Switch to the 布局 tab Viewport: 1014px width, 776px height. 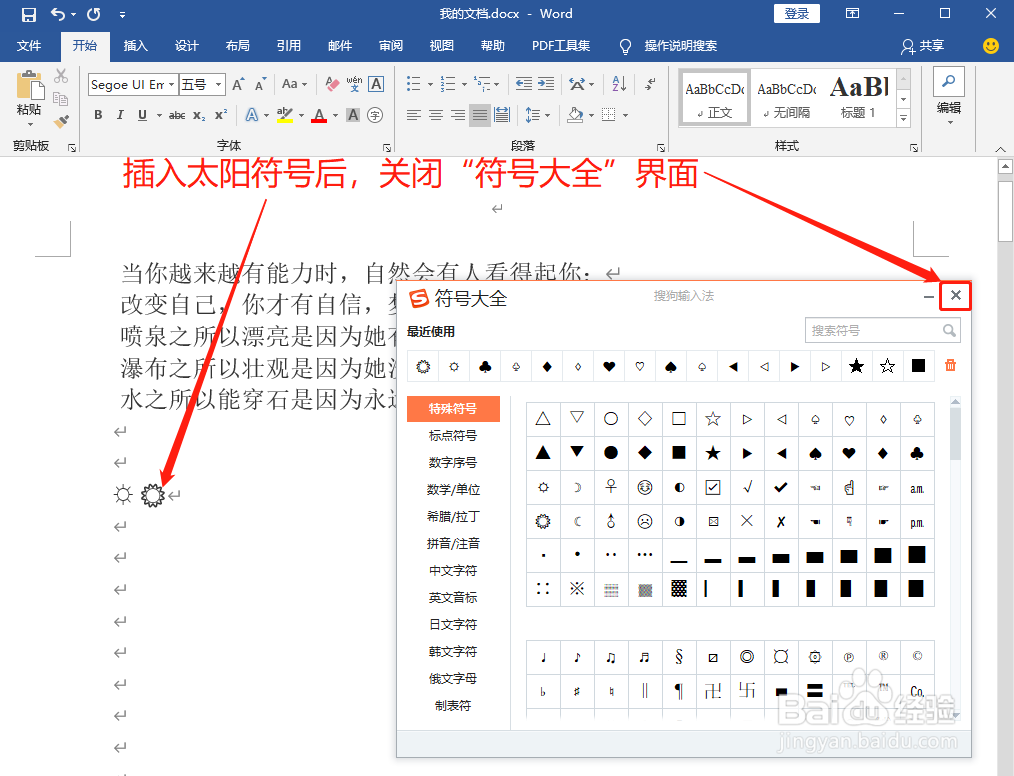point(237,46)
